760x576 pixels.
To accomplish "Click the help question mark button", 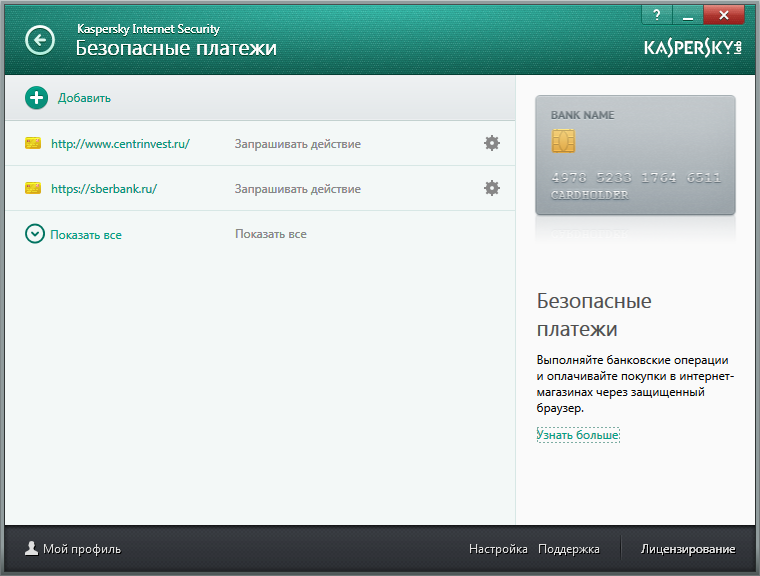I will click(x=657, y=15).
